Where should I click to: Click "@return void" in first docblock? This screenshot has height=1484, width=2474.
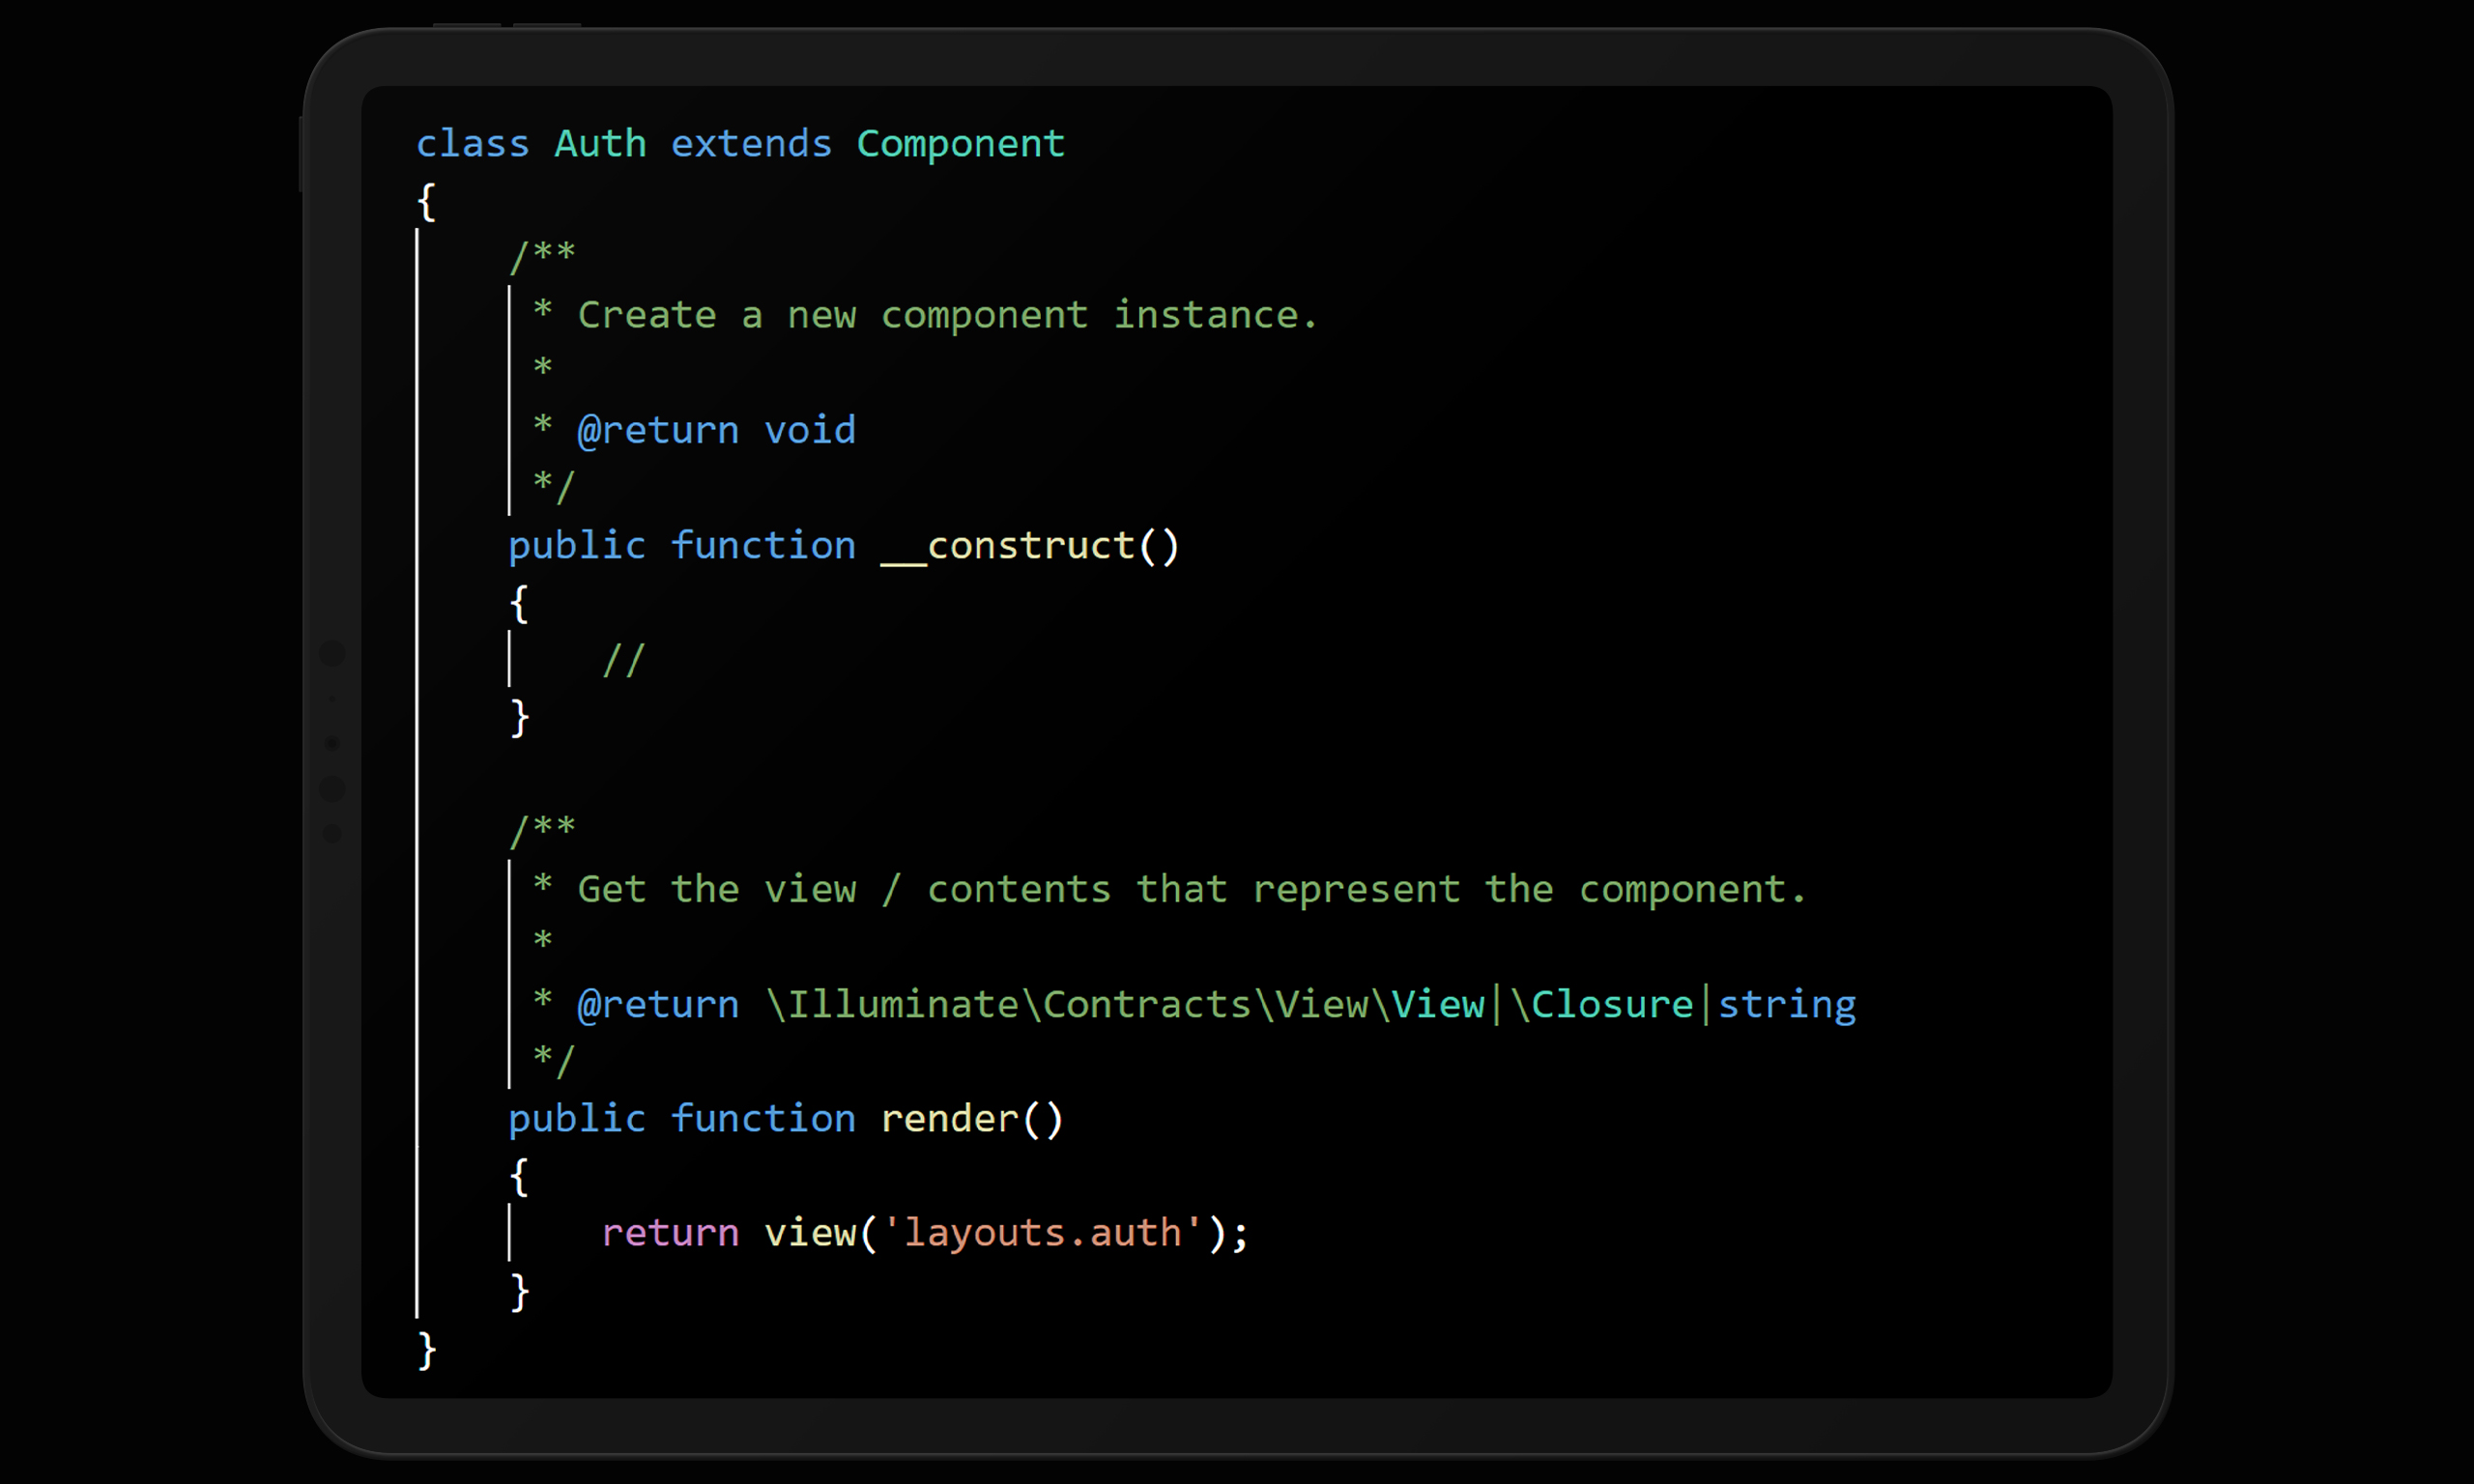pyautogui.click(x=716, y=431)
